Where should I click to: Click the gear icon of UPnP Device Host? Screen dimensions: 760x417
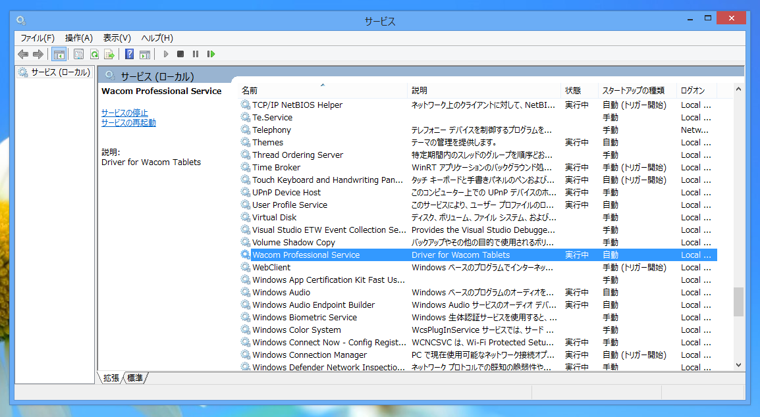pos(246,192)
